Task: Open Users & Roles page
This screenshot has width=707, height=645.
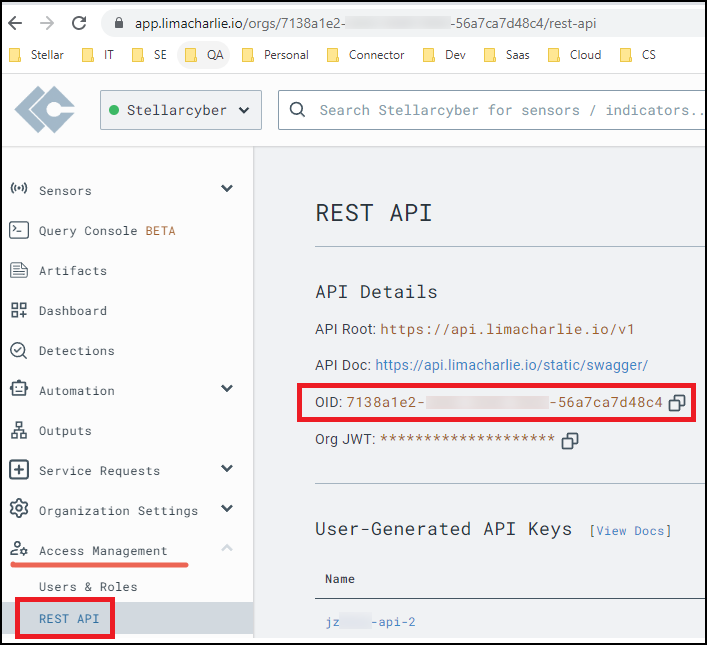Action: point(88,586)
